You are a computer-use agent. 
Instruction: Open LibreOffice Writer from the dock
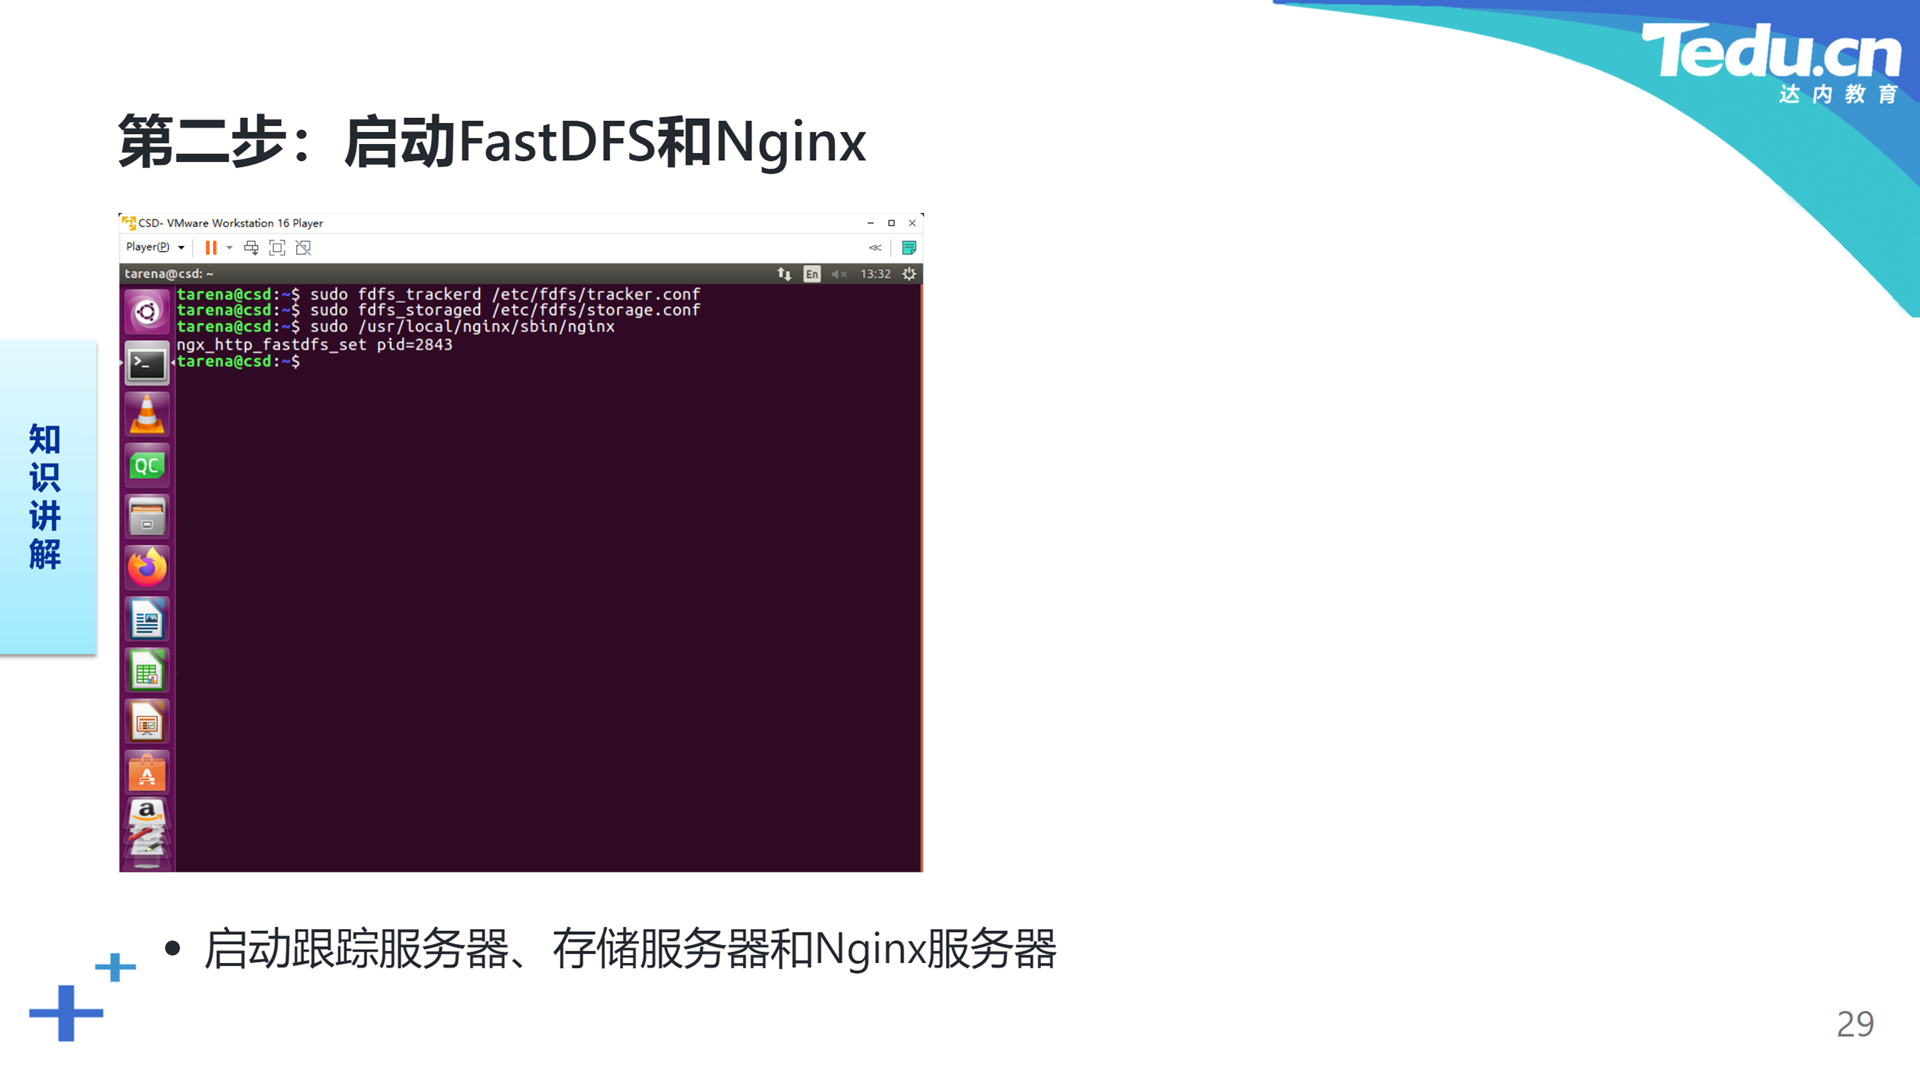point(147,620)
